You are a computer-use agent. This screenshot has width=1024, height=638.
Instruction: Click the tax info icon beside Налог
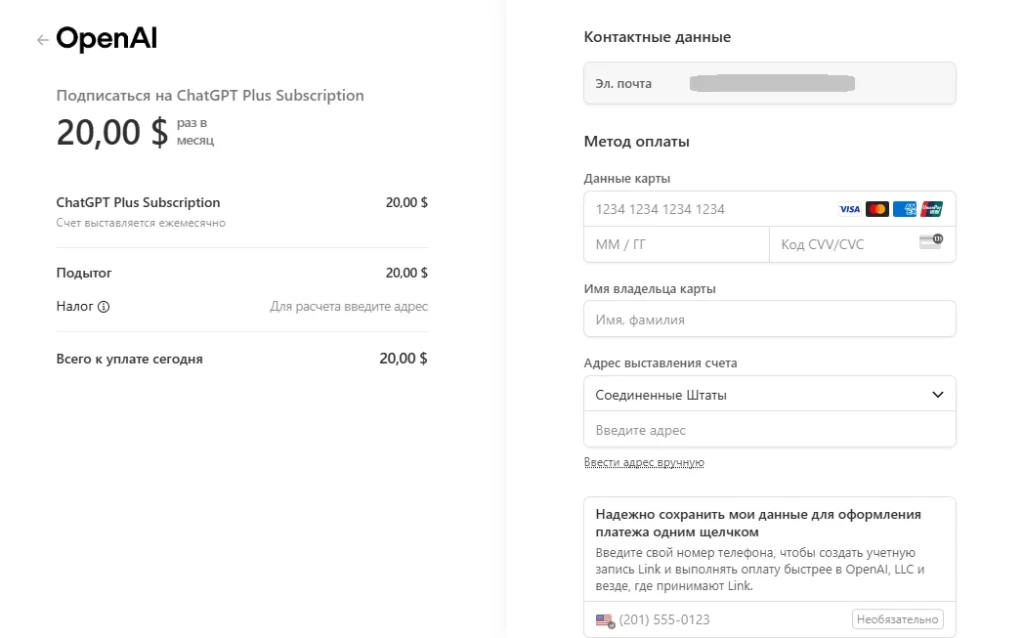(x=103, y=307)
